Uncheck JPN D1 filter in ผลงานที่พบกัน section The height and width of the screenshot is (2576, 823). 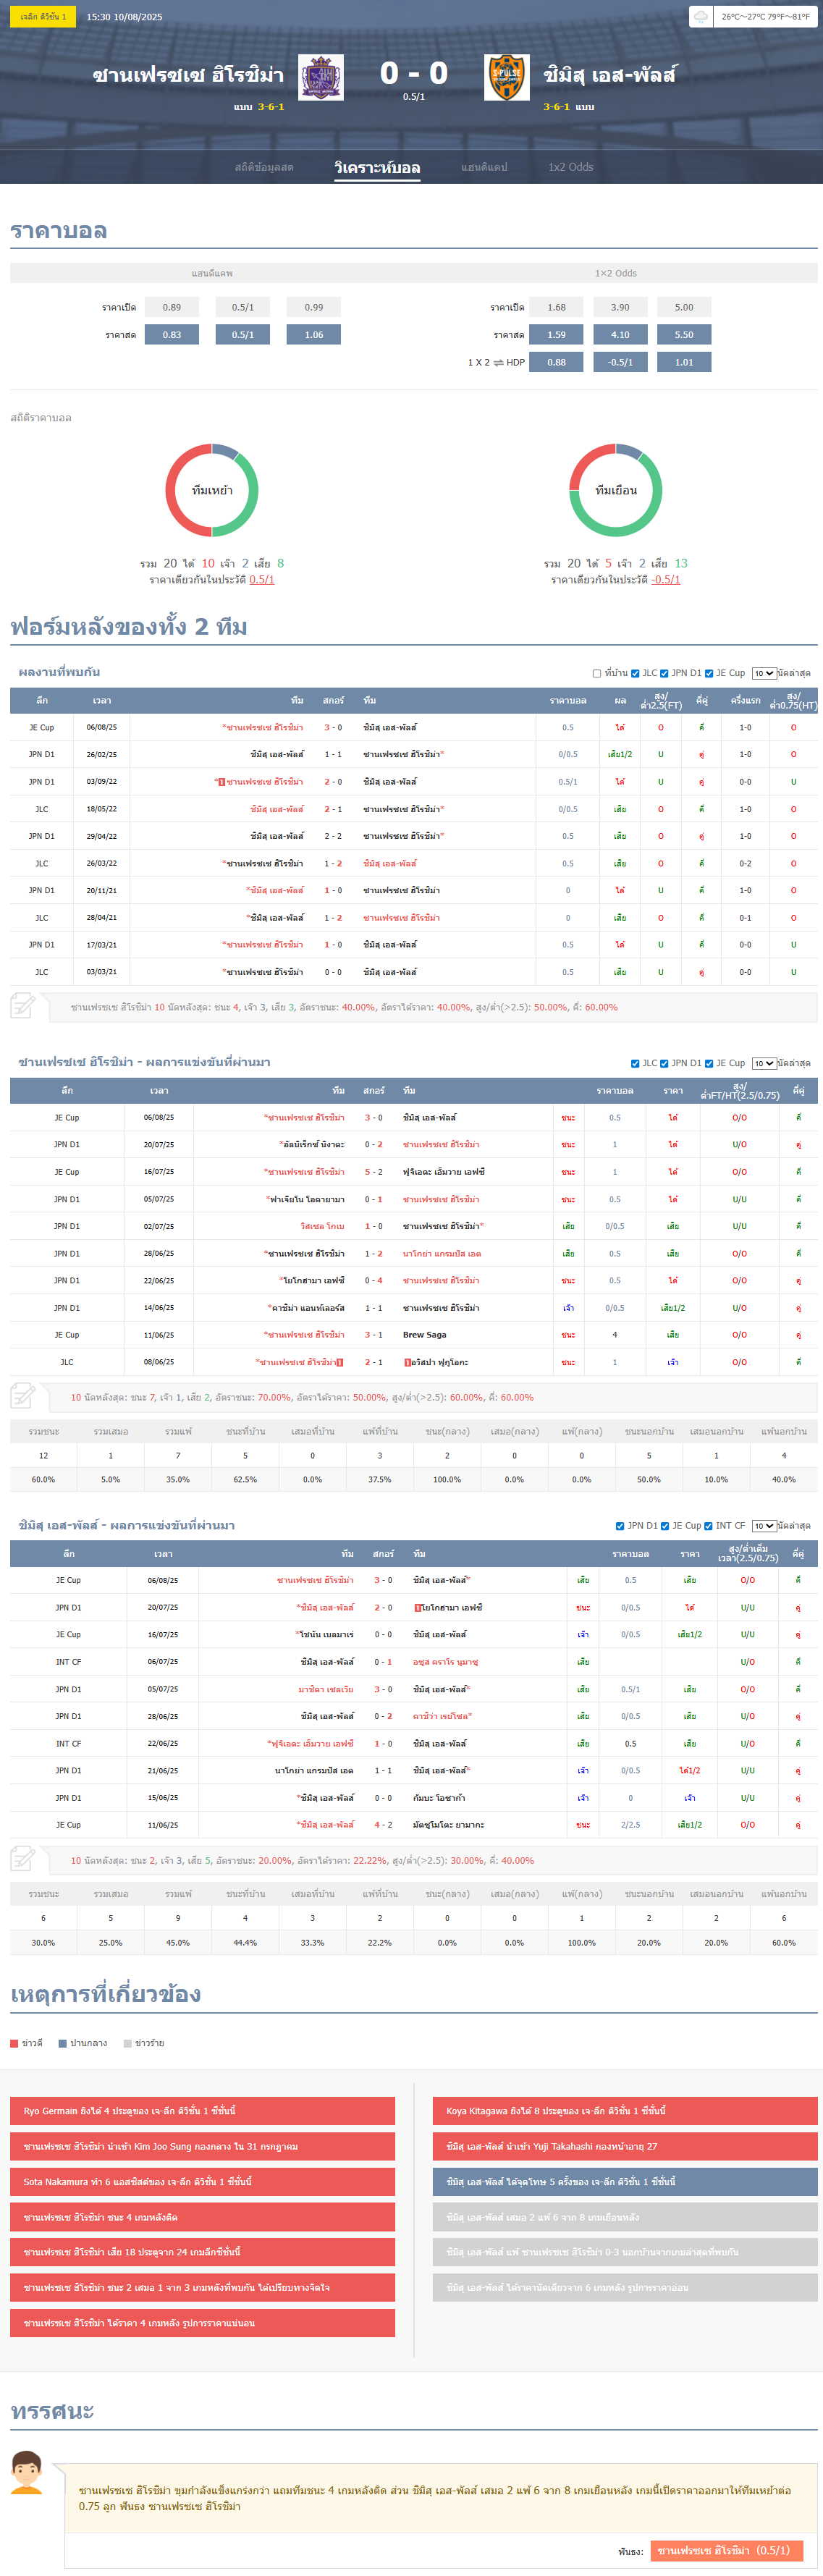pyautogui.click(x=664, y=674)
